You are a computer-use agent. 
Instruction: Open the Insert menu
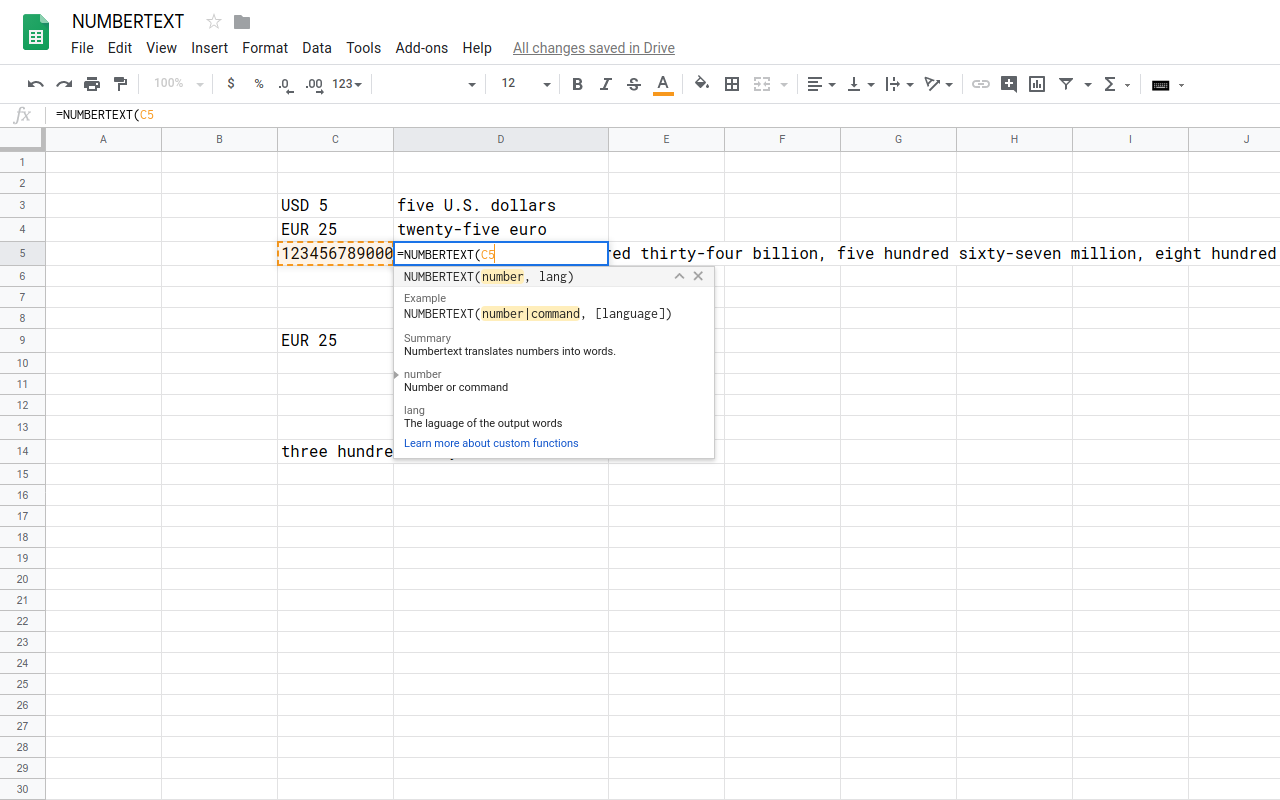[210, 48]
